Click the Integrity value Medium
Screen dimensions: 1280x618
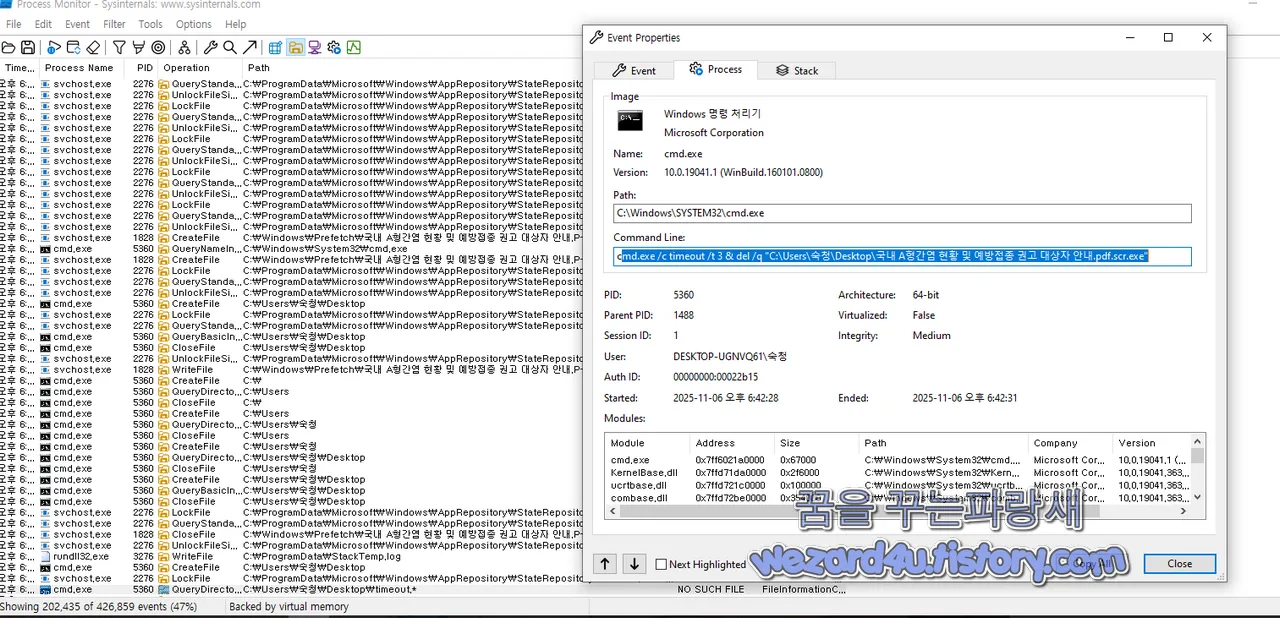(x=931, y=335)
